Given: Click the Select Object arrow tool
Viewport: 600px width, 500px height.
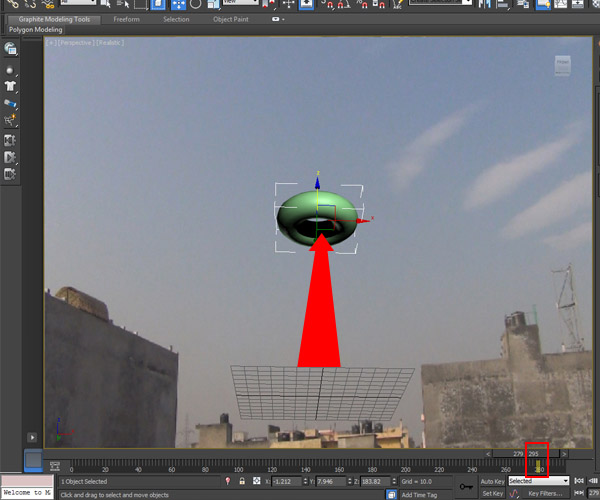Looking at the screenshot, I should point(106,4).
